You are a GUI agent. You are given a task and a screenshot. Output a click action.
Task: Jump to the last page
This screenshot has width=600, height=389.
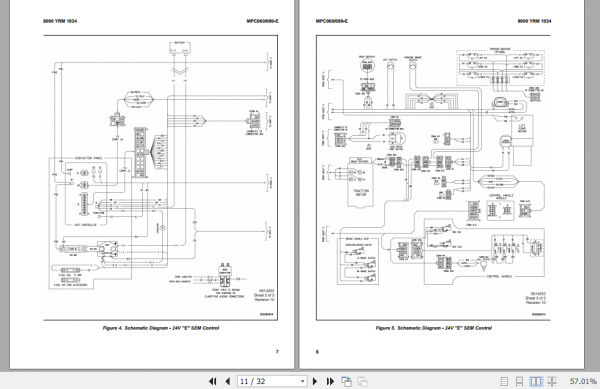click(330, 381)
